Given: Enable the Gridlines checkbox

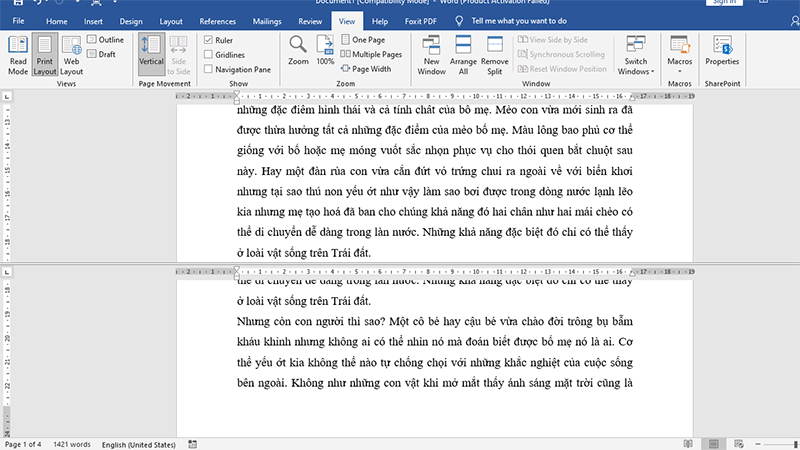Looking at the screenshot, I should 208,54.
